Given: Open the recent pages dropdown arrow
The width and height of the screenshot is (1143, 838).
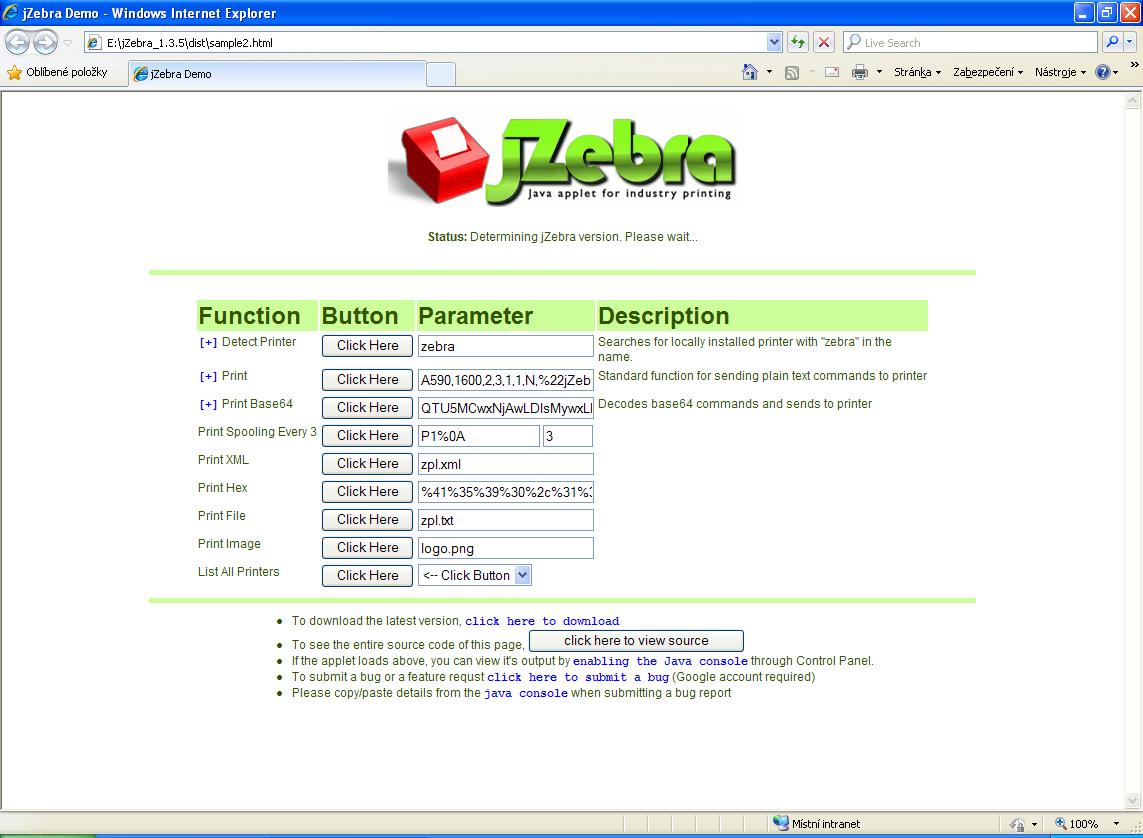Looking at the screenshot, I should tap(68, 42).
